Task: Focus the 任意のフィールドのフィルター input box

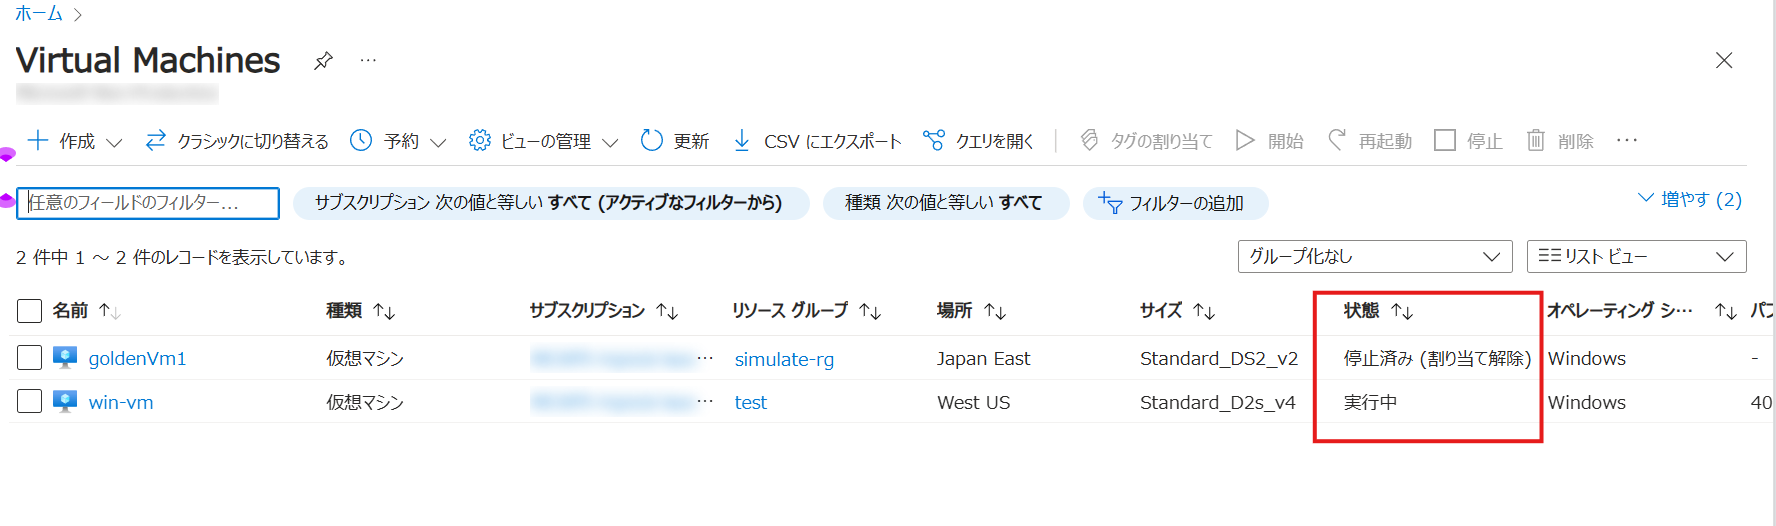Action: (x=148, y=203)
